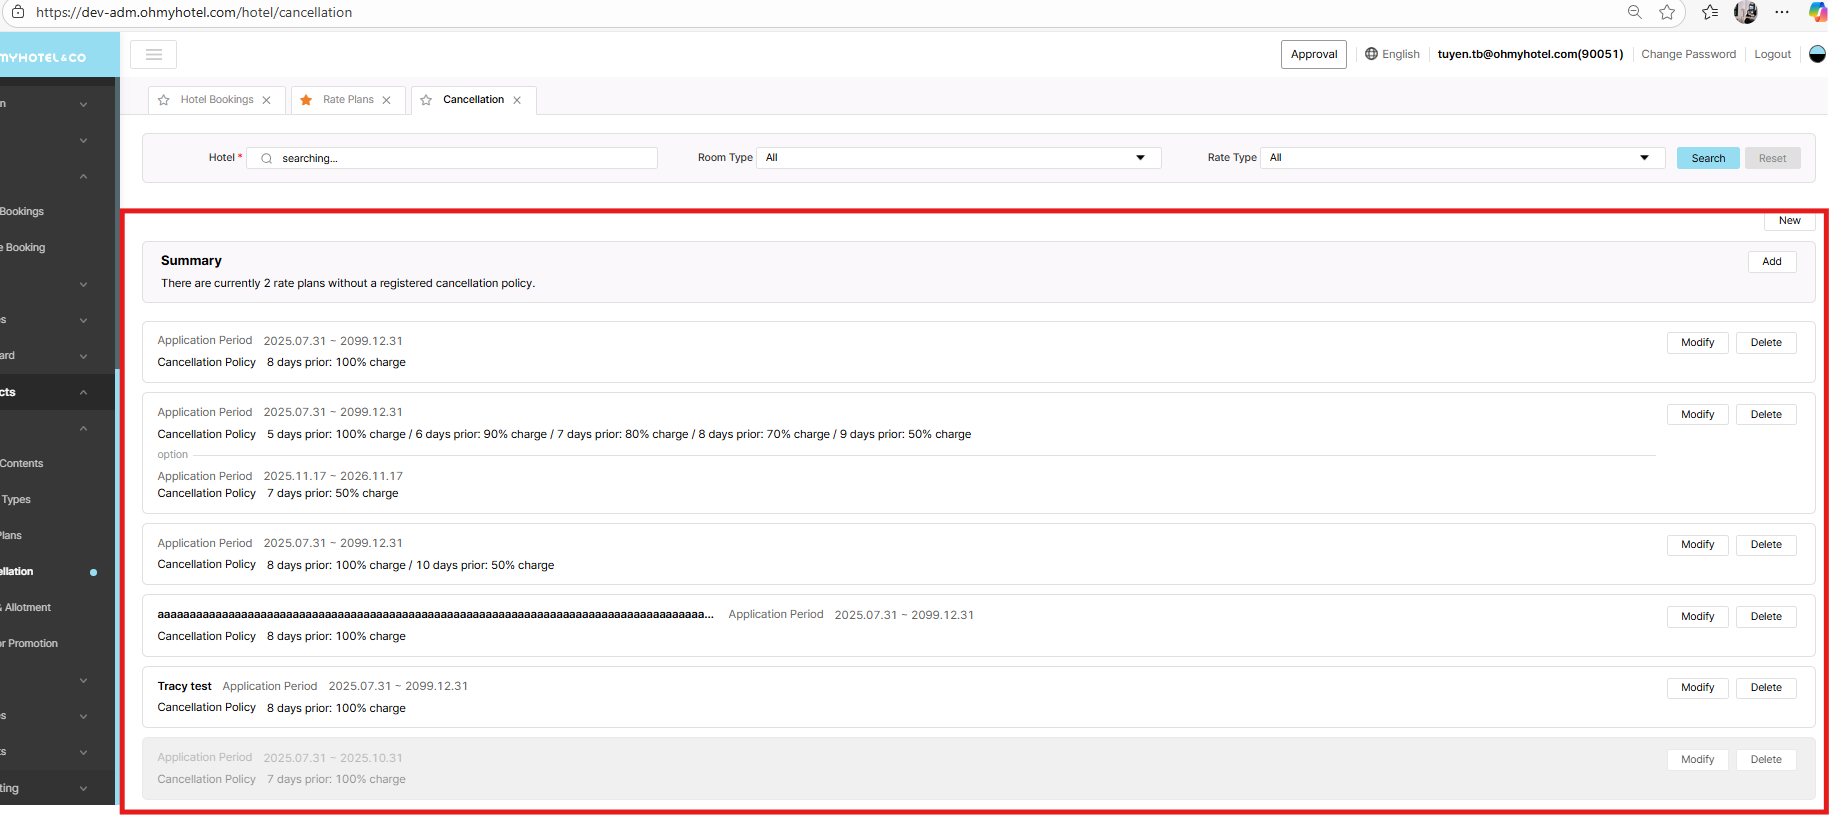Open the Room Type dropdown
The width and height of the screenshot is (1830, 815).
[x=959, y=158]
